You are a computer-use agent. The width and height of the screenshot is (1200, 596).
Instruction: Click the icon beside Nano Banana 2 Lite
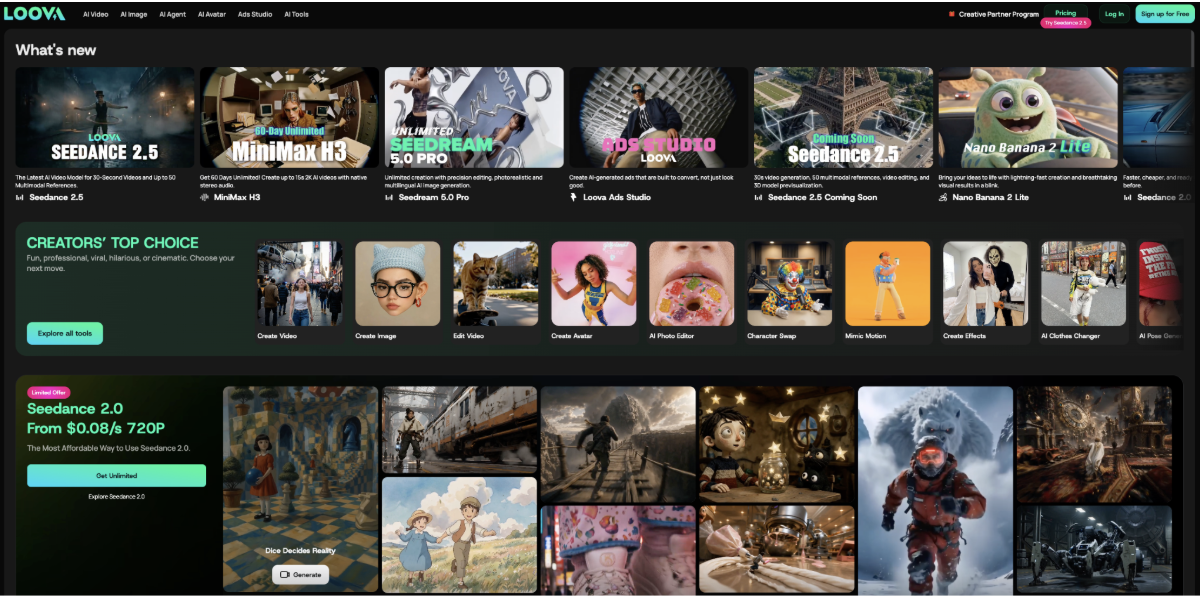tap(943, 197)
